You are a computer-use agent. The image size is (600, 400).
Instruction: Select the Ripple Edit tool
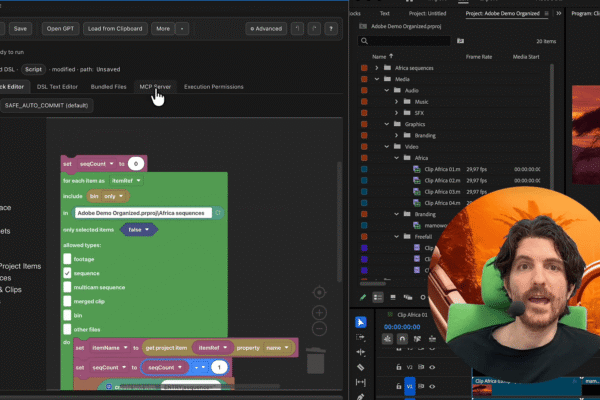pos(360,352)
